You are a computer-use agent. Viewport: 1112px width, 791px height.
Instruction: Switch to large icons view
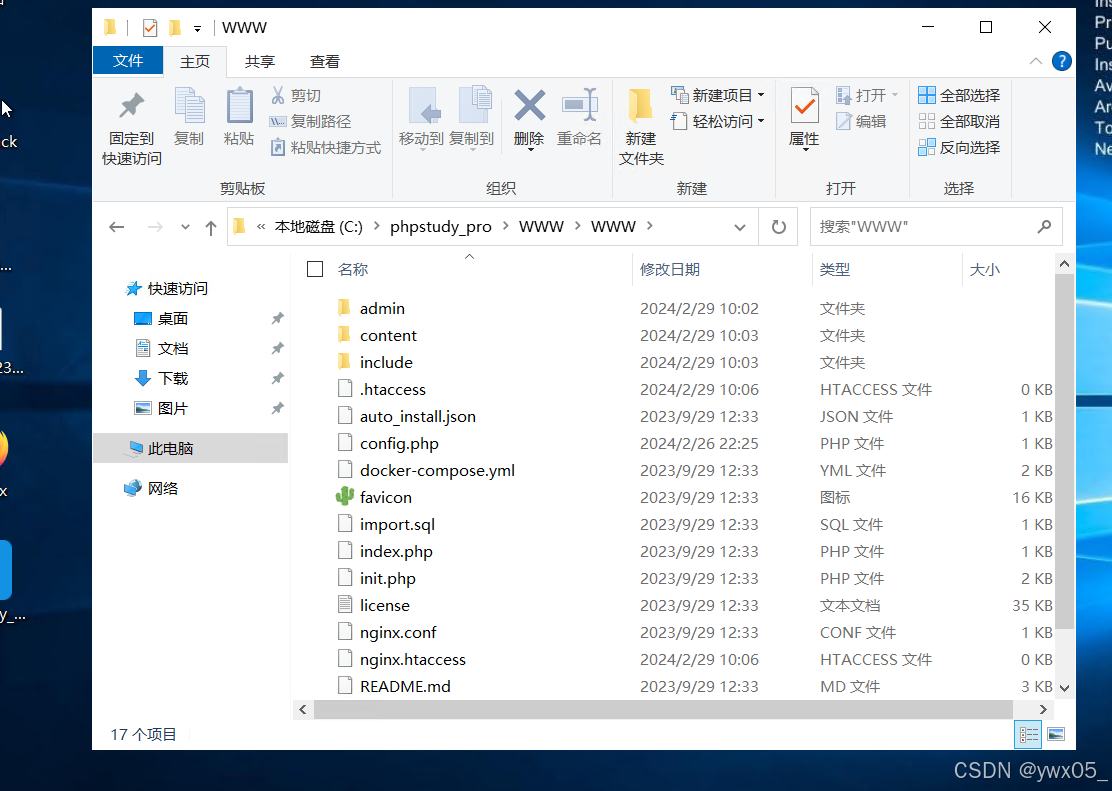click(1056, 734)
